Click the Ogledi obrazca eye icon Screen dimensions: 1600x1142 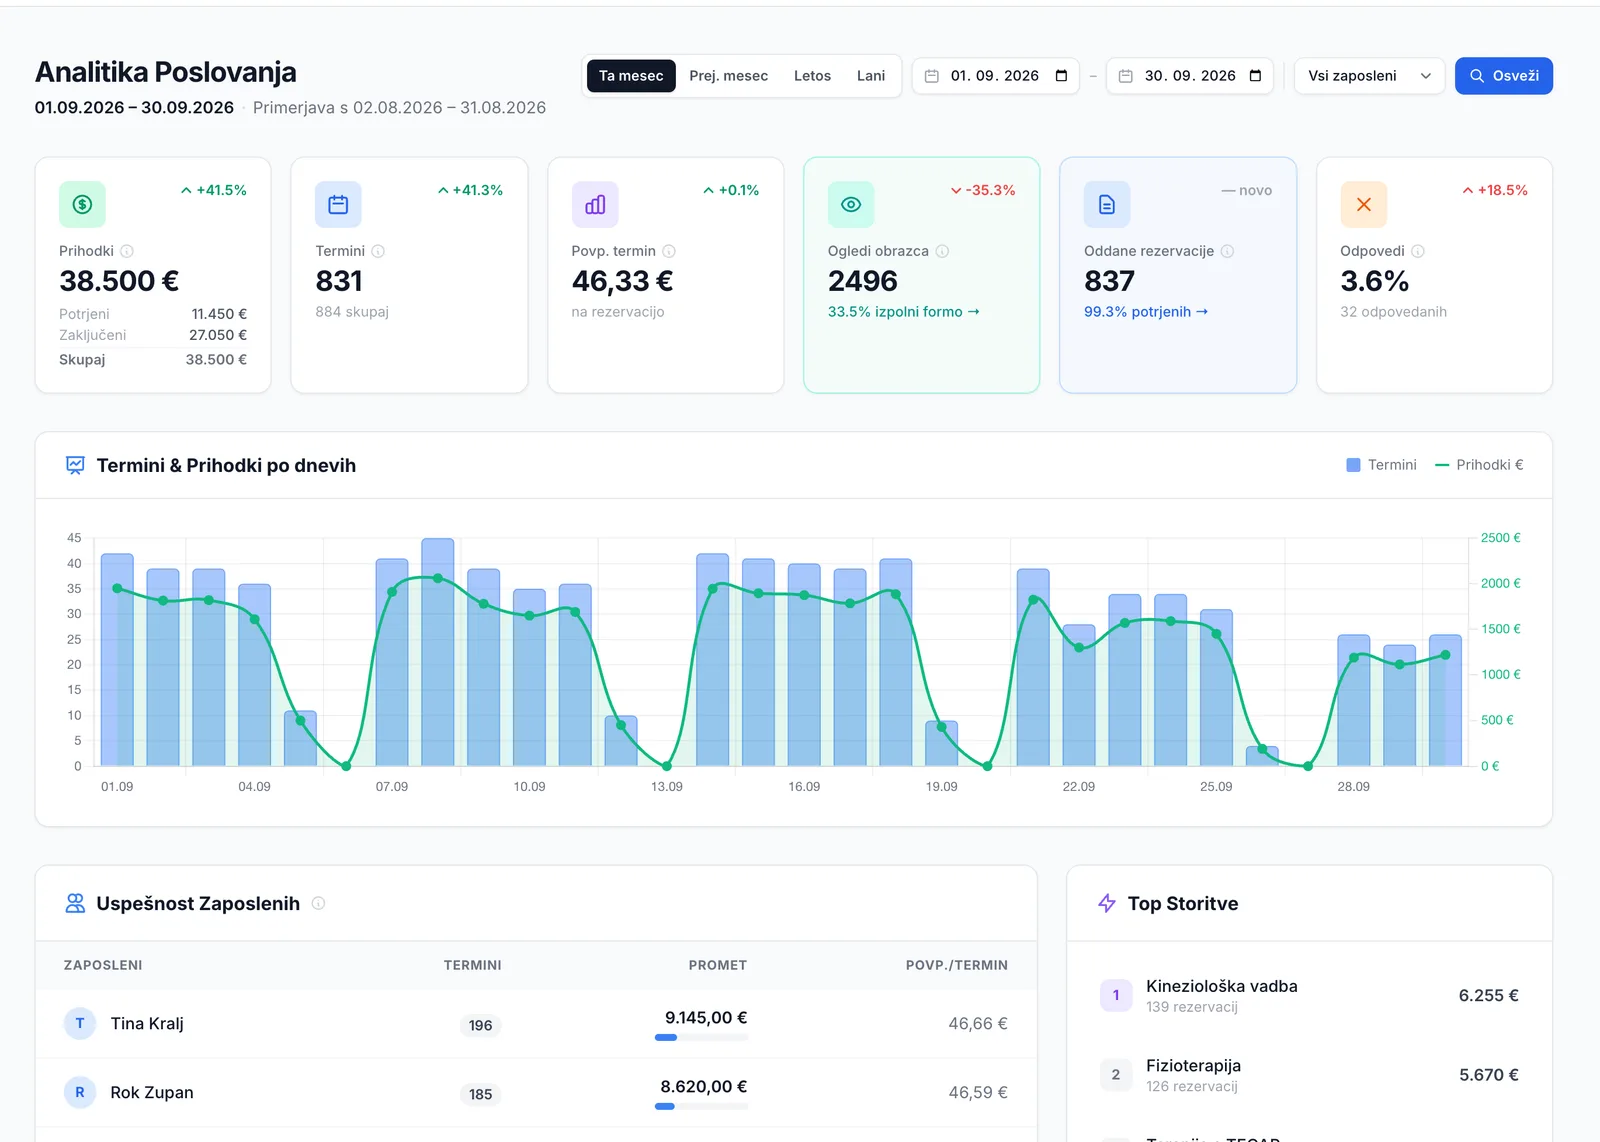click(851, 204)
